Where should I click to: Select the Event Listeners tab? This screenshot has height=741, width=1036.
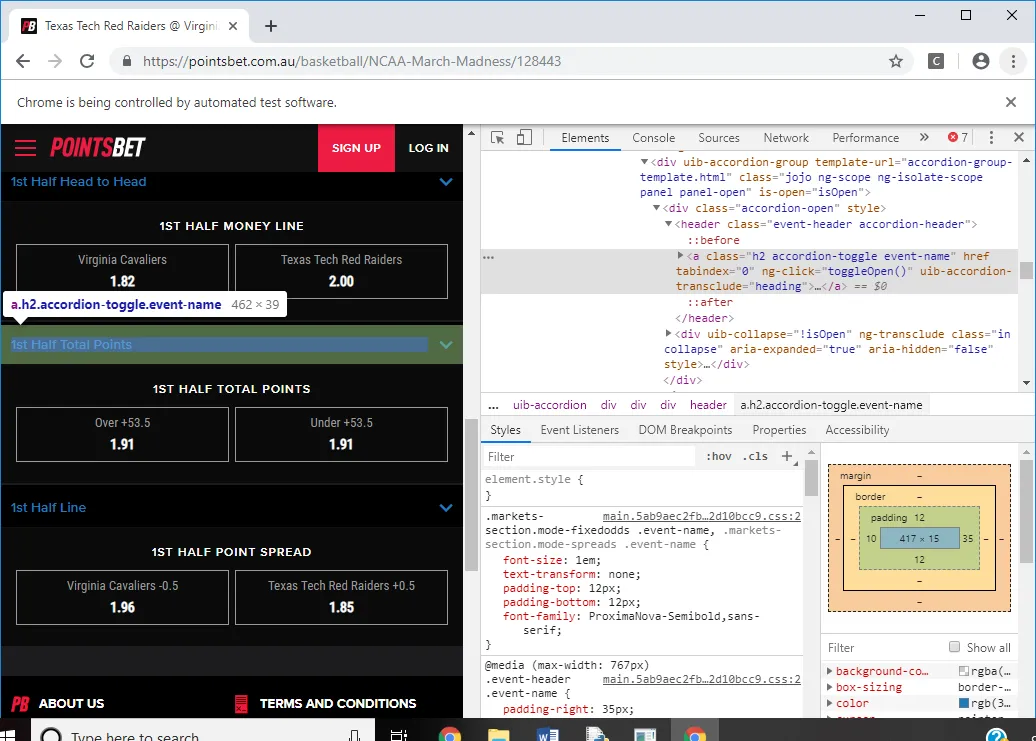579,430
